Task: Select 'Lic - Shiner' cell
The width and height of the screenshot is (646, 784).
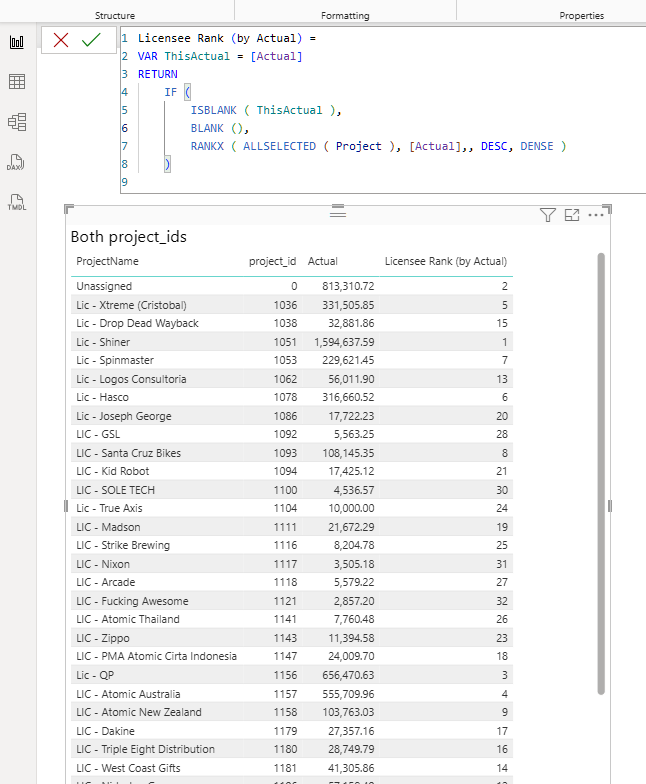Action: [x=103, y=342]
